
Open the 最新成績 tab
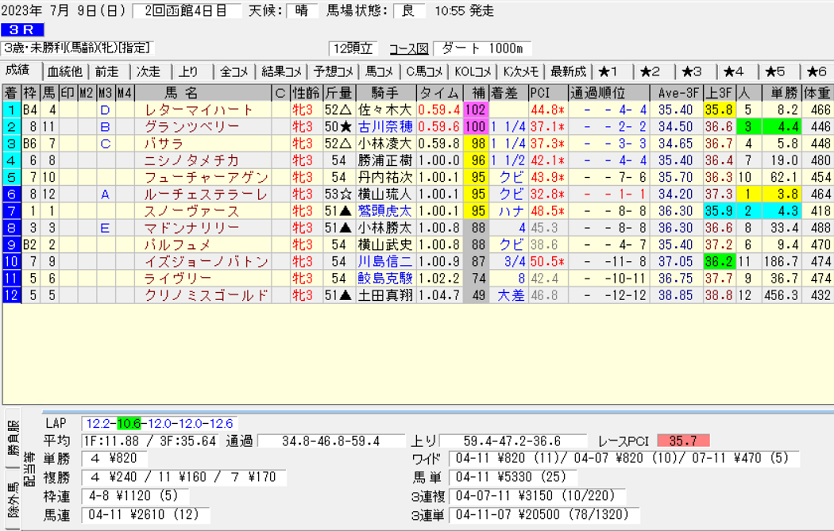tap(568, 71)
